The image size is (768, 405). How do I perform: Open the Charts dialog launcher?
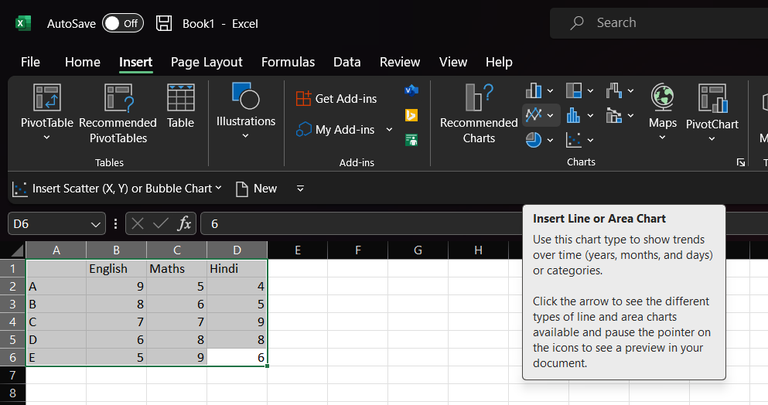pos(741,162)
